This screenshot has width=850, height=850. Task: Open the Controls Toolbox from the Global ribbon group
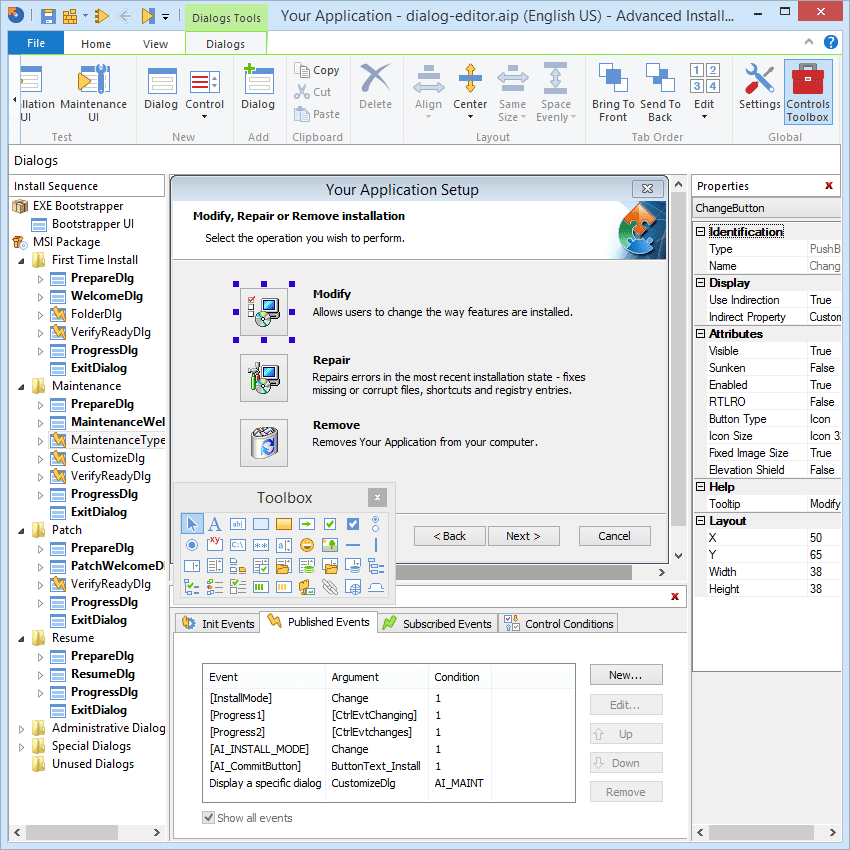click(x=808, y=90)
